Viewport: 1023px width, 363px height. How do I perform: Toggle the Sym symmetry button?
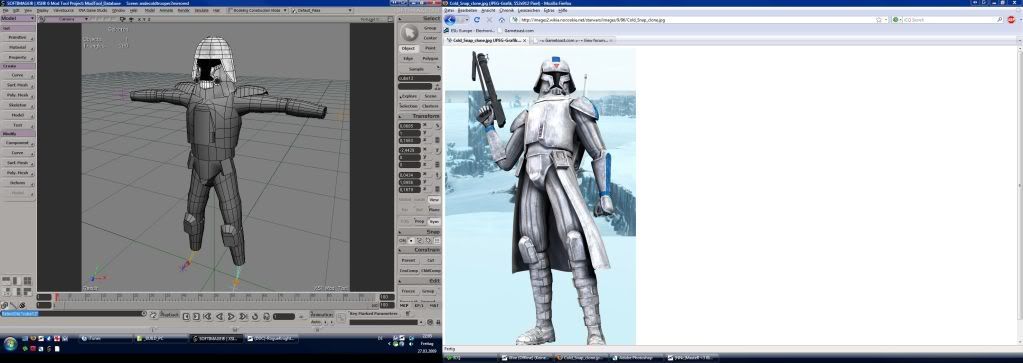[434, 221]
